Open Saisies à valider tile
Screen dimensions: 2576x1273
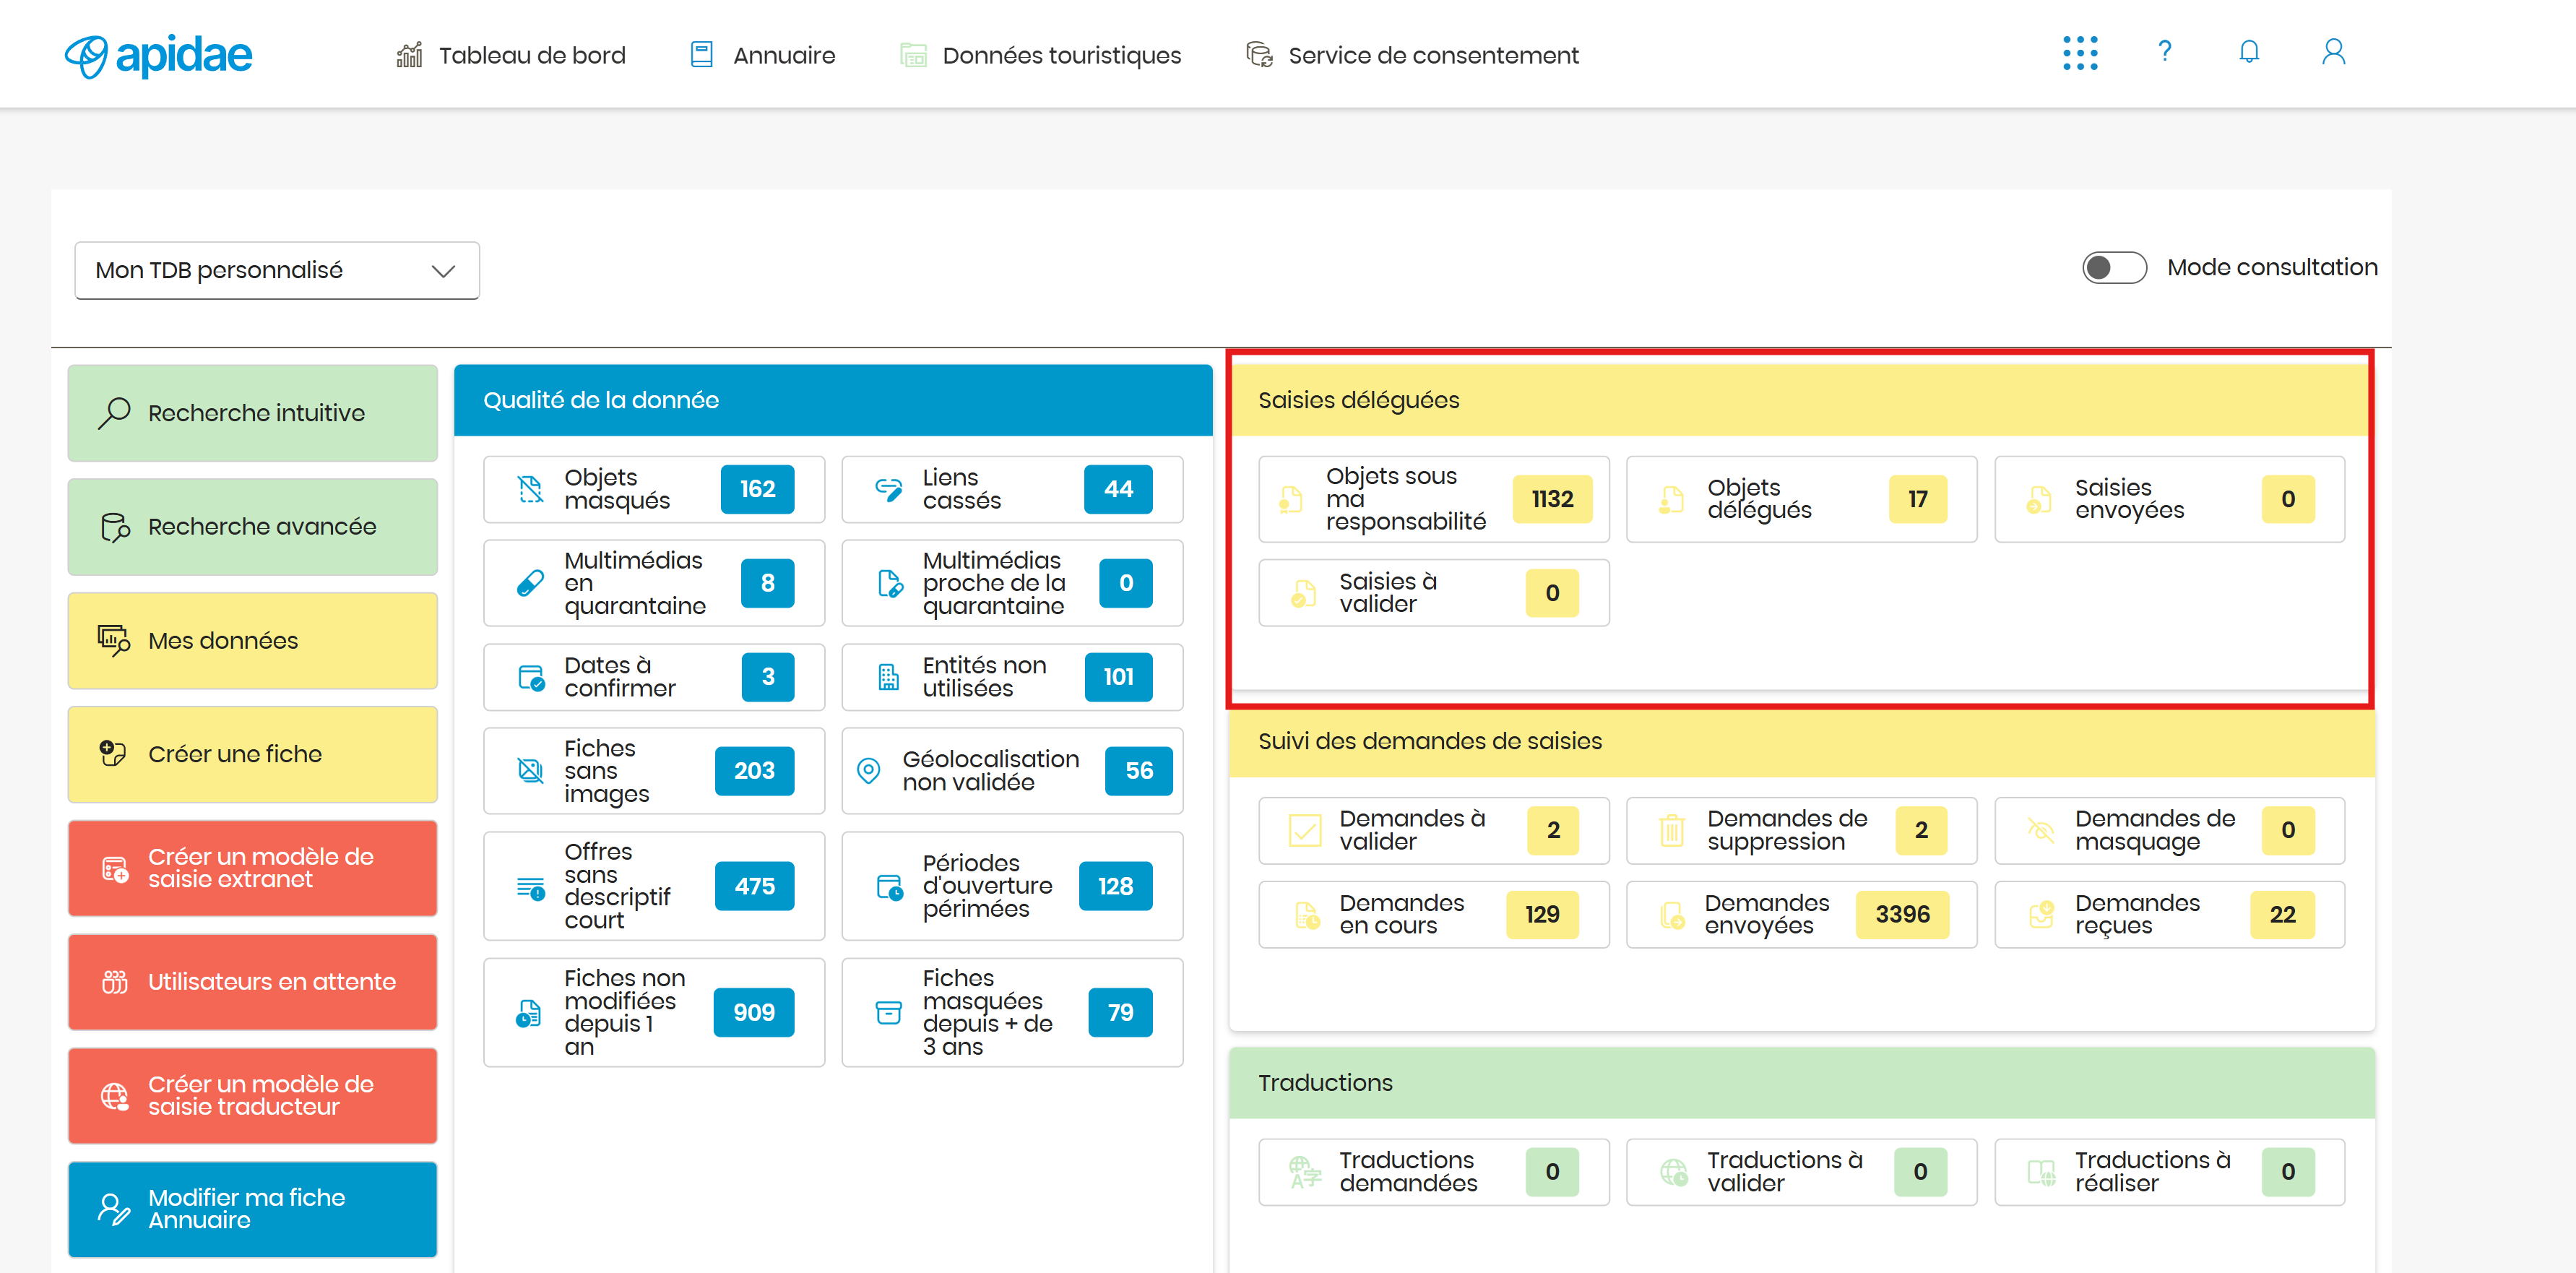pos(1434,593)
